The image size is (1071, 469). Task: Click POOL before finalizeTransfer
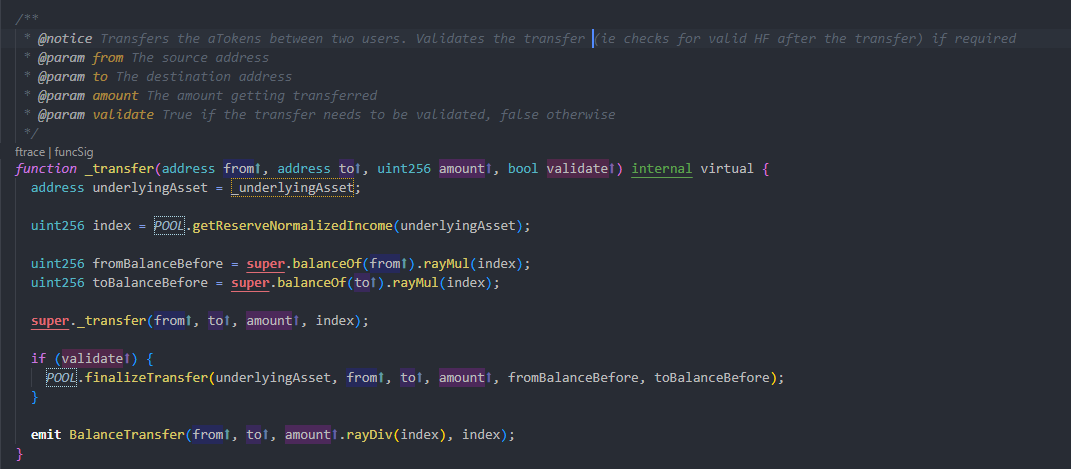click(x=60, y=377)
